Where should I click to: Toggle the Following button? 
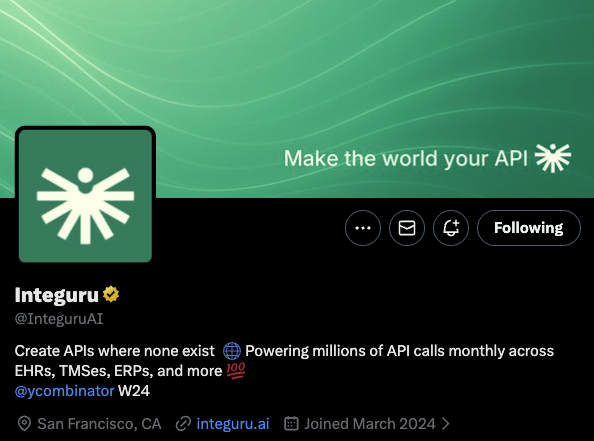click(528, 228)
